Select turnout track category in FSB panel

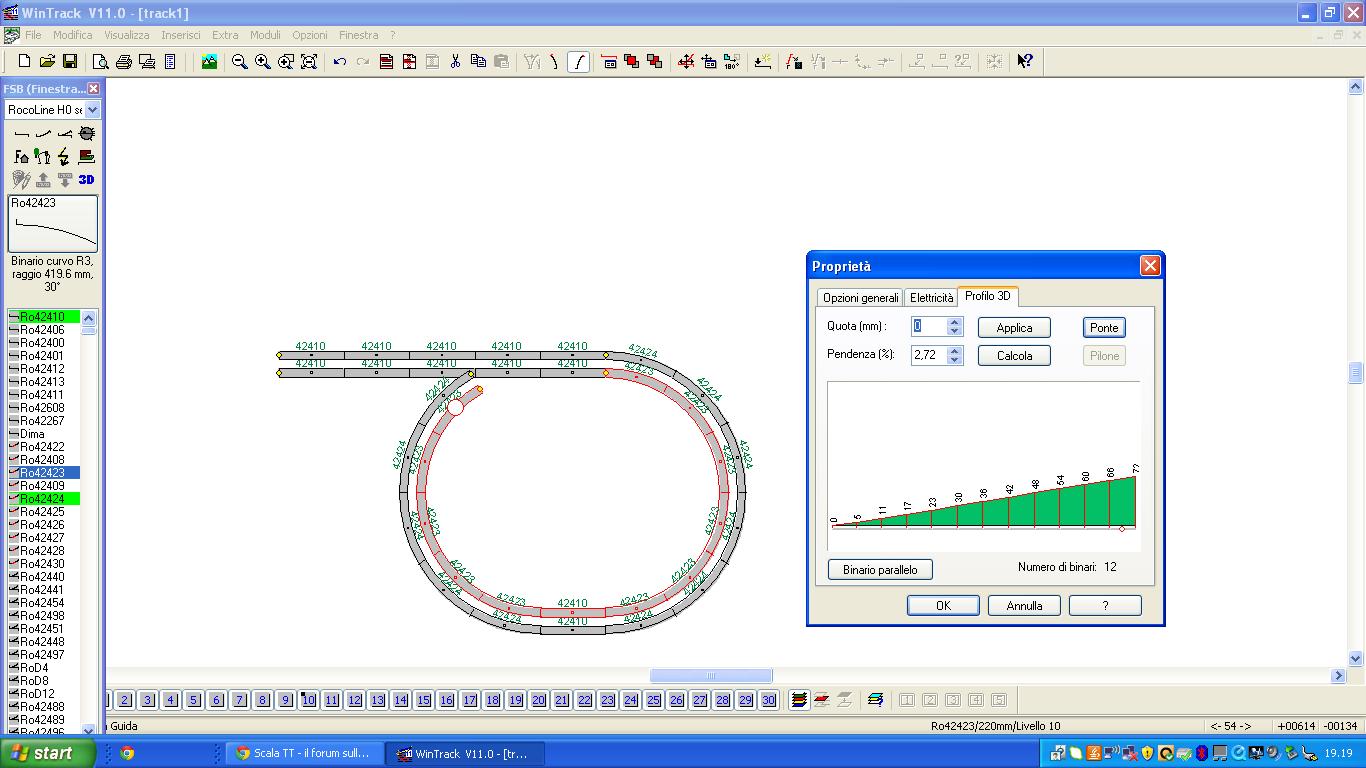point(65,133)
